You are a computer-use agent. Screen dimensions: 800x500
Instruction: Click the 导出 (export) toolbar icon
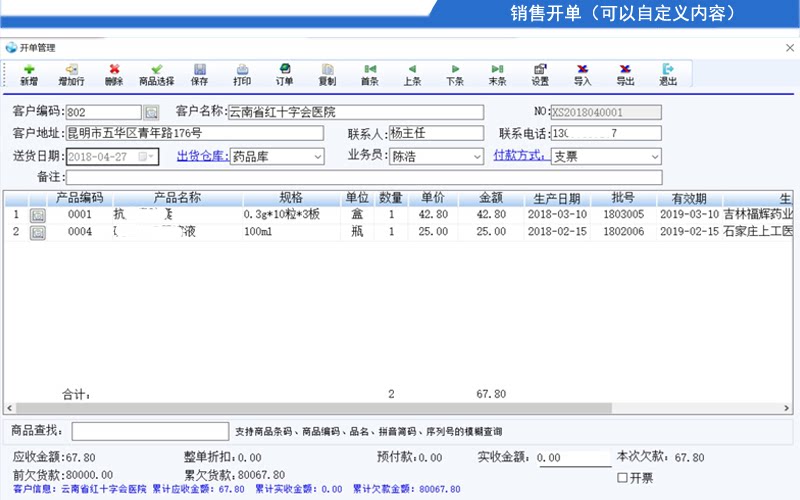(625, 74)
